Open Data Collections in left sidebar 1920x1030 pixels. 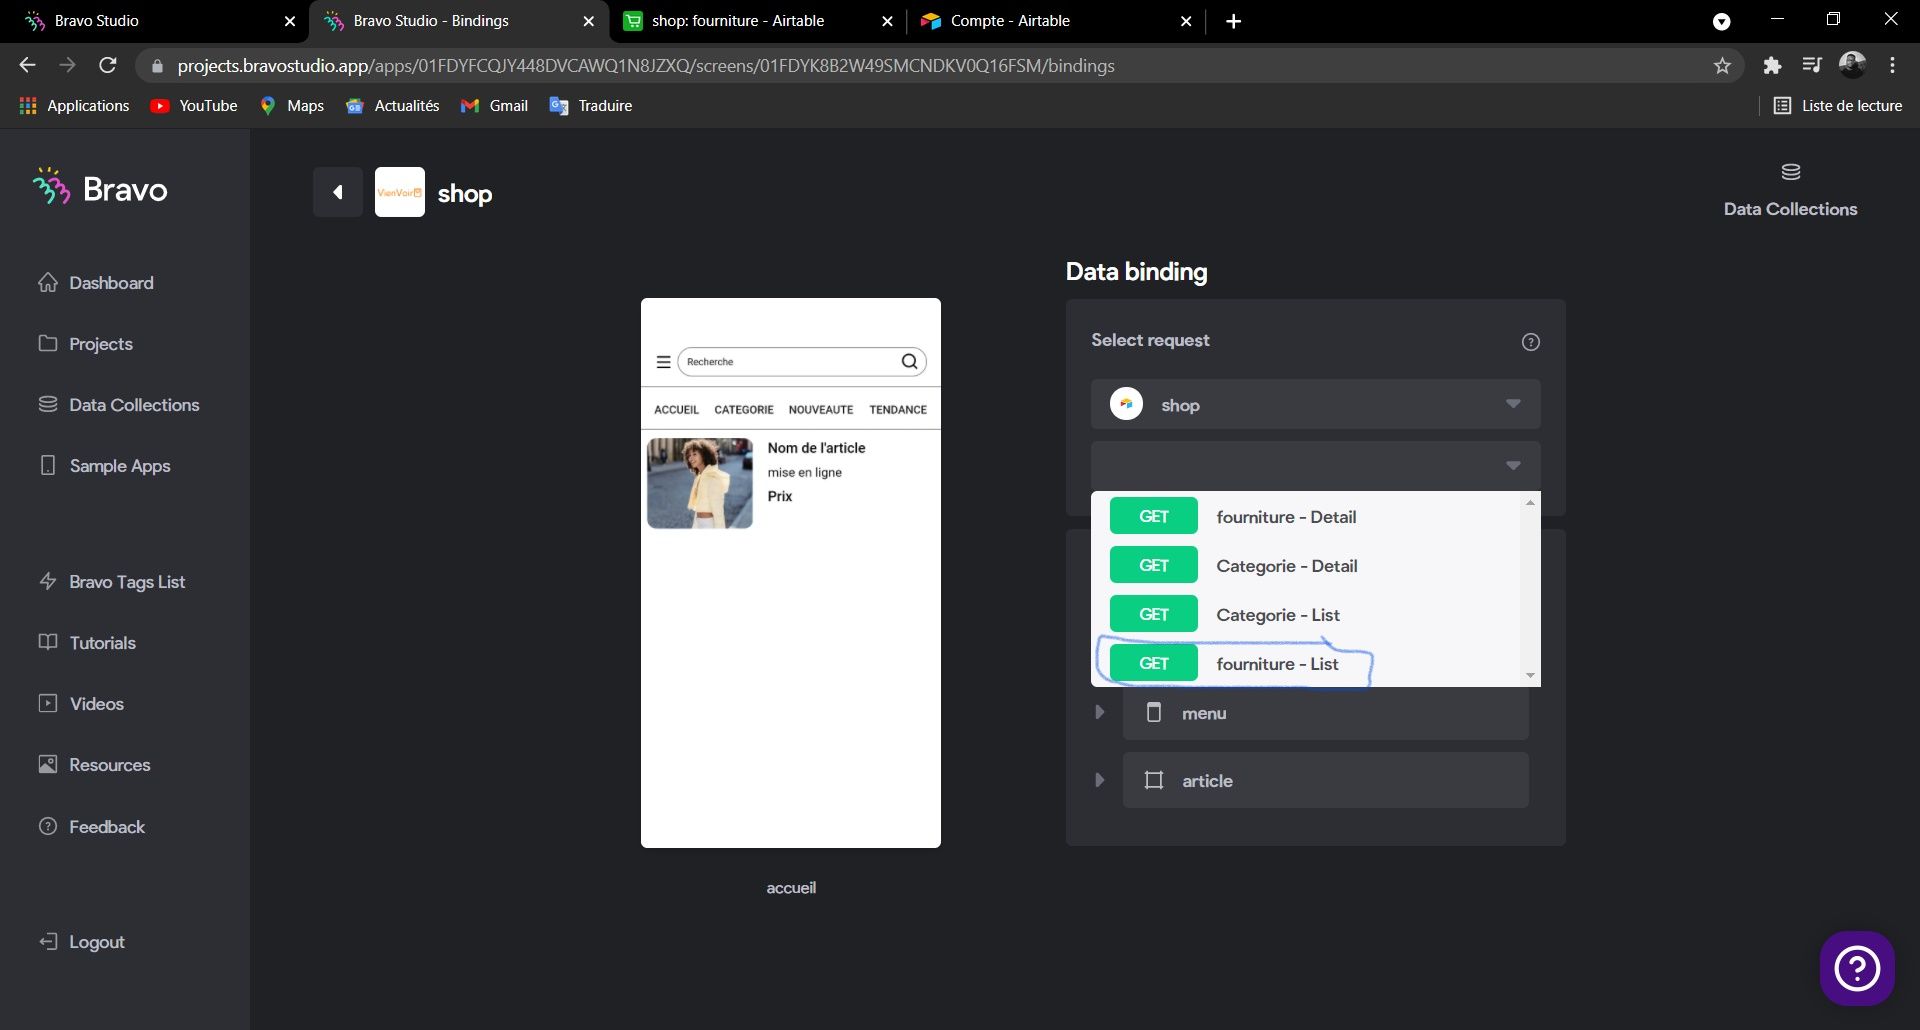pyautogui.click(x=119, y=405)
